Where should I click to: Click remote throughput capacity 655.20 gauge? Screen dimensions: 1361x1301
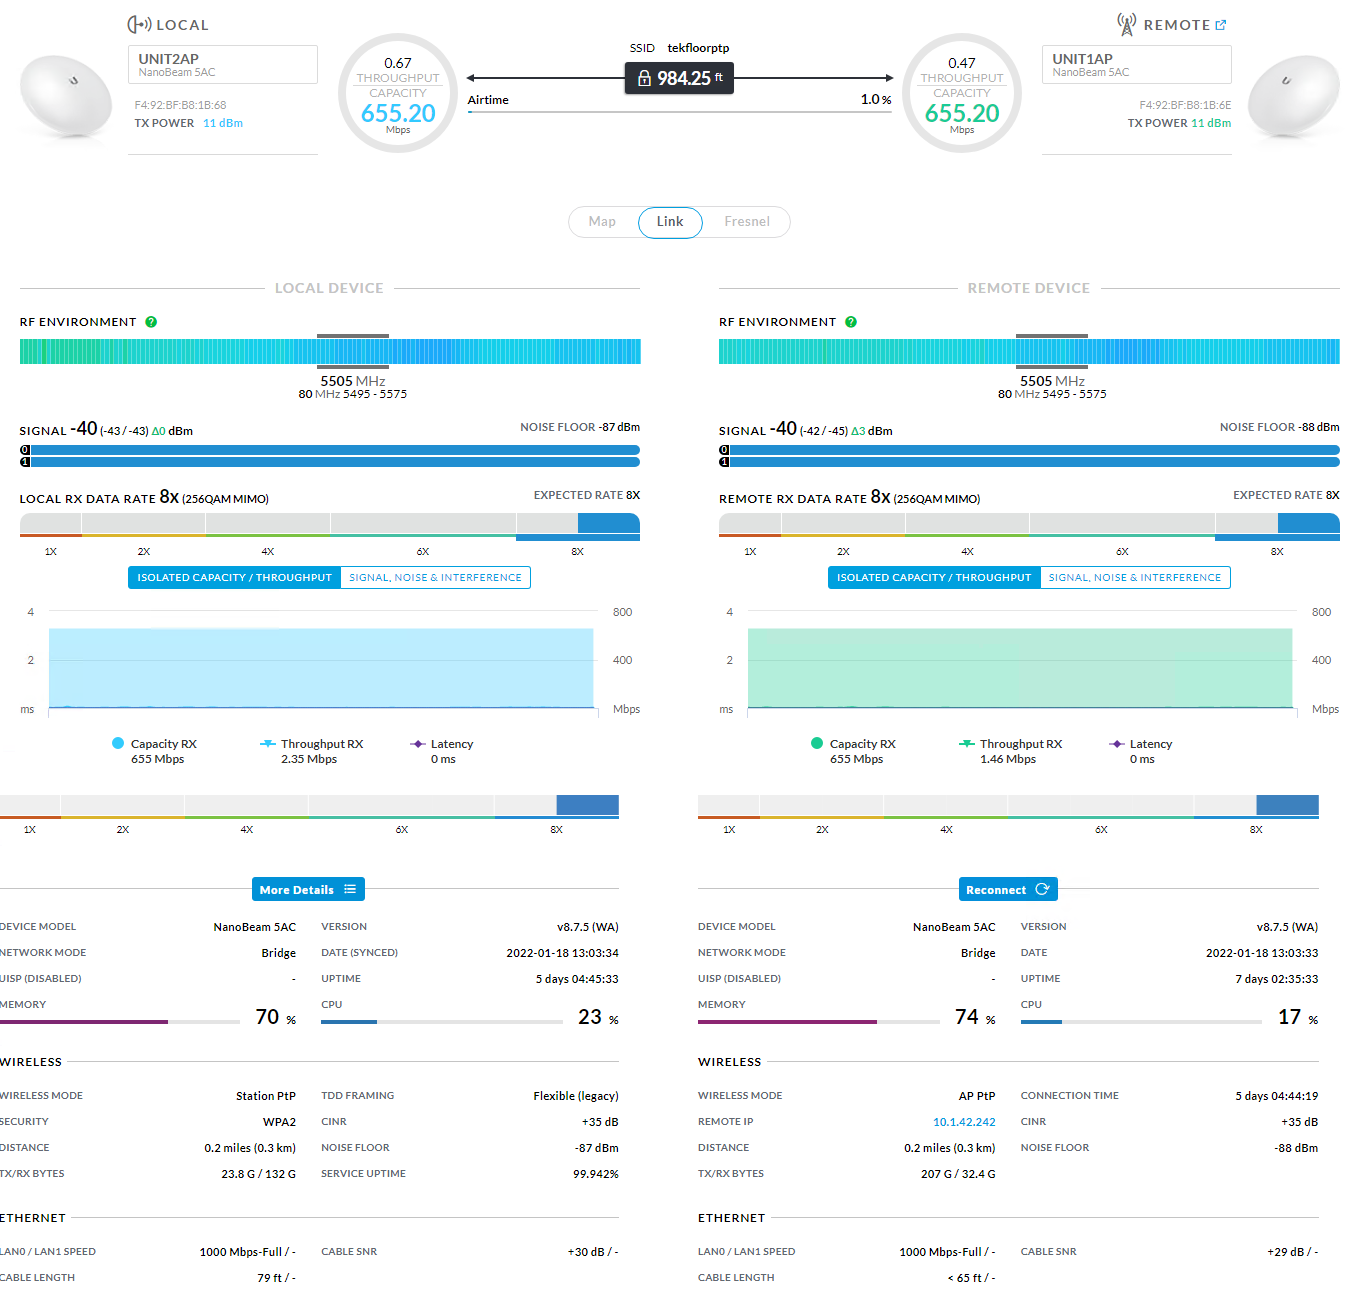tap(962, 93)
